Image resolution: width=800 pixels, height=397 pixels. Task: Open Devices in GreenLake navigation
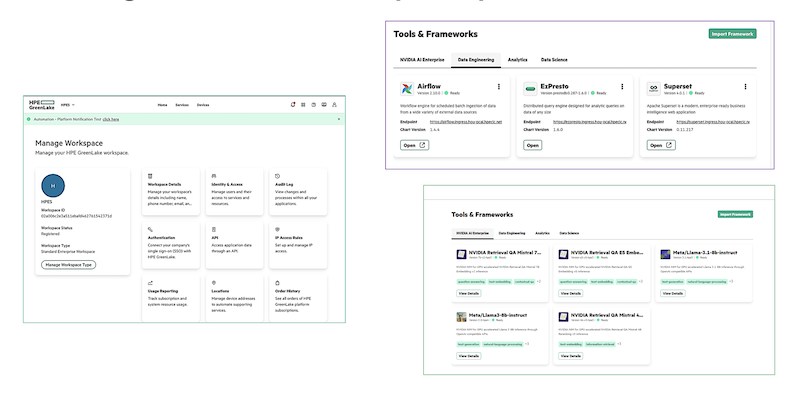point(203,105)
